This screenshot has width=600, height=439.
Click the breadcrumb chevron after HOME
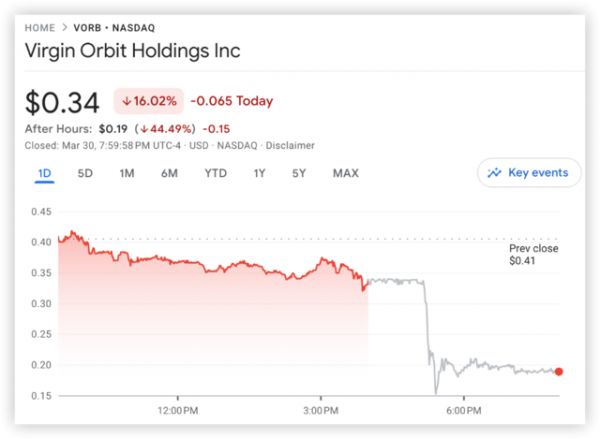click(64, 28)
